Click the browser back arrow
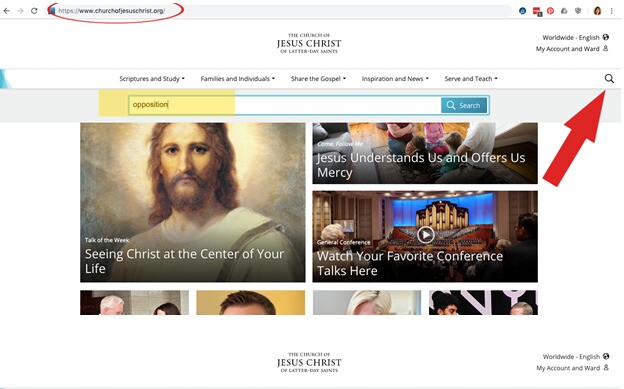Viewport: 624px width, 389px height. 7,11
